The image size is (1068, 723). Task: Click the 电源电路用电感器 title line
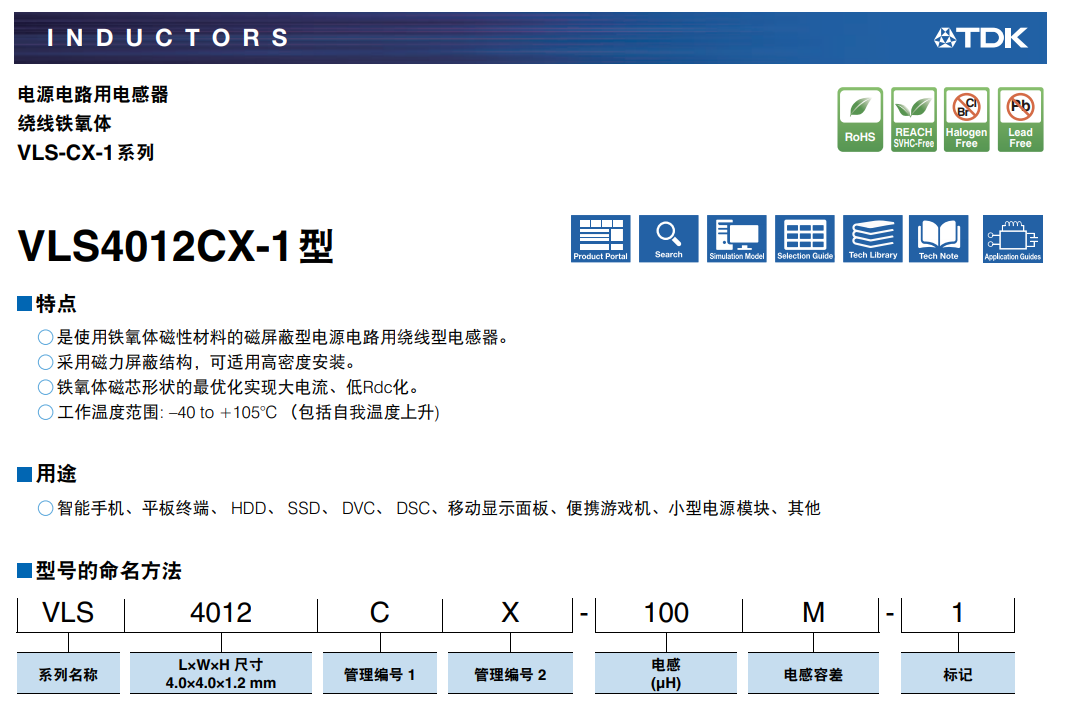(x=93, y=94)
